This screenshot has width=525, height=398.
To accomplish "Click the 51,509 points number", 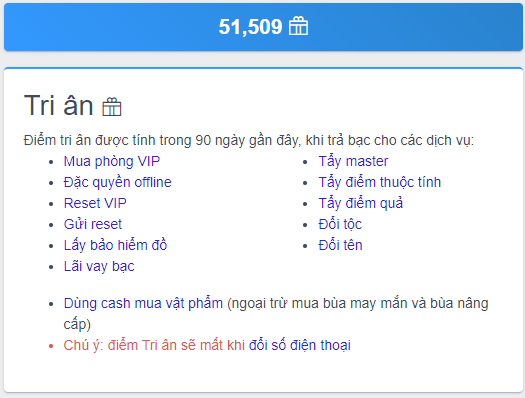I will tap(250, 27).
